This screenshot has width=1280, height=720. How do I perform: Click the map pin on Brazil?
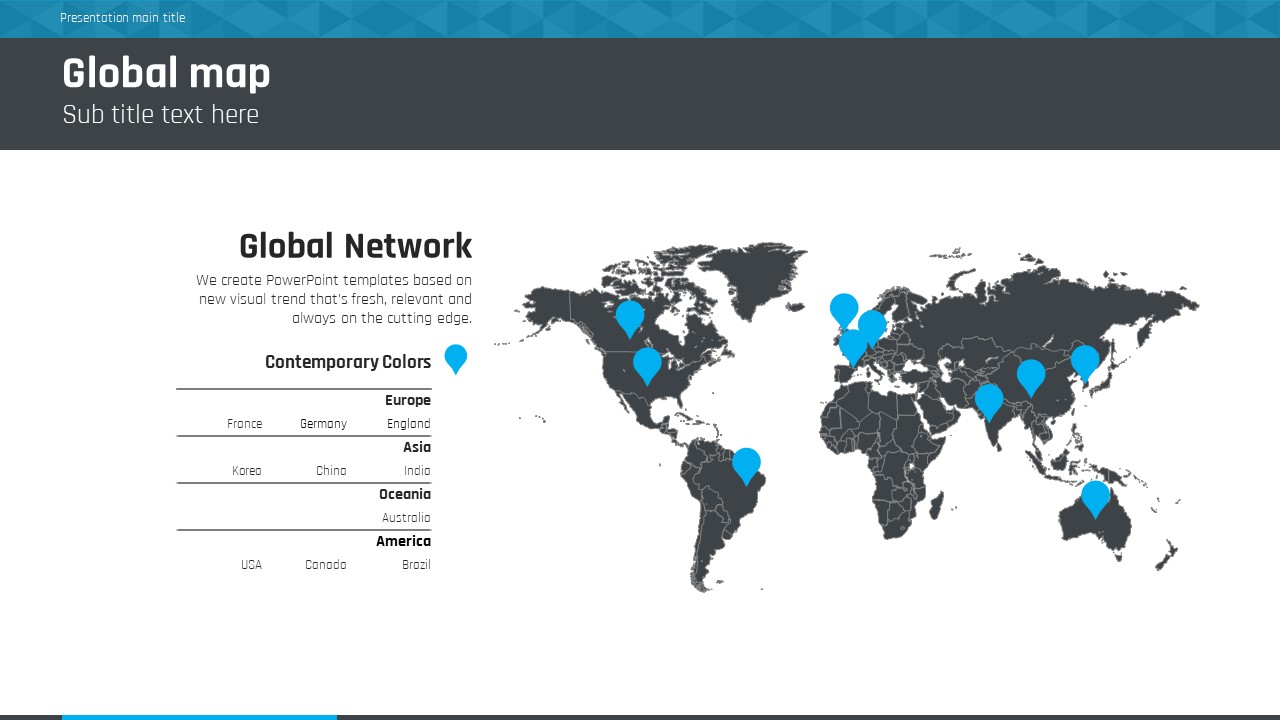pos(746,463)
